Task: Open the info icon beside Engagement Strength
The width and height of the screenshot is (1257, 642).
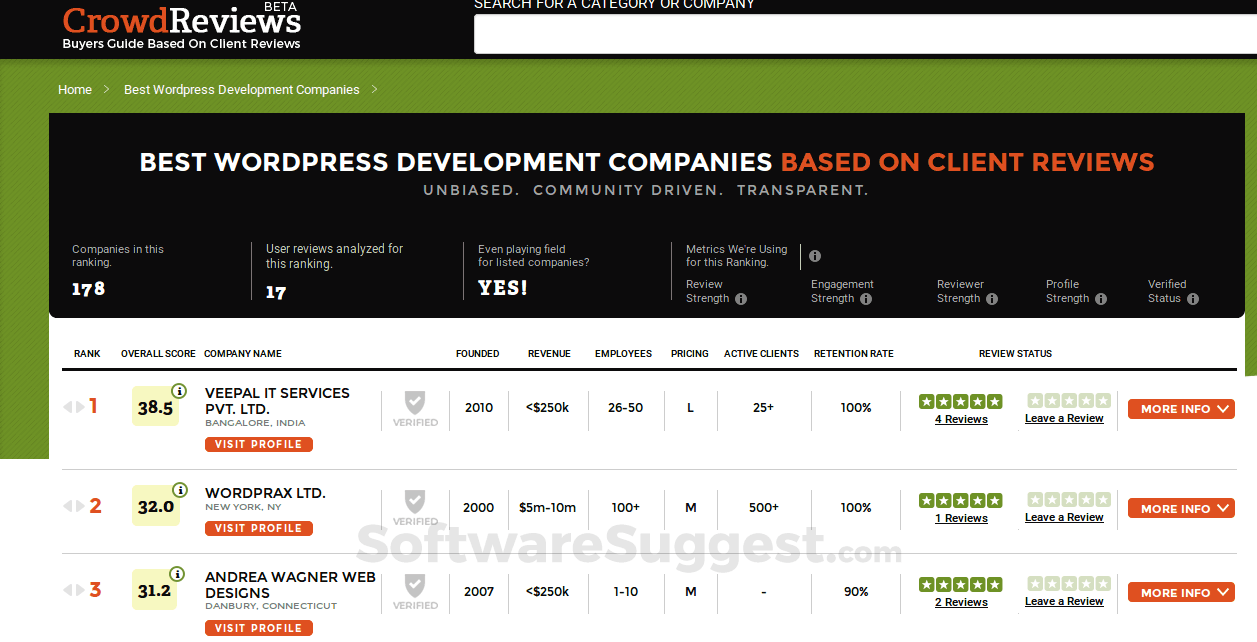Action: click(866, 298)
